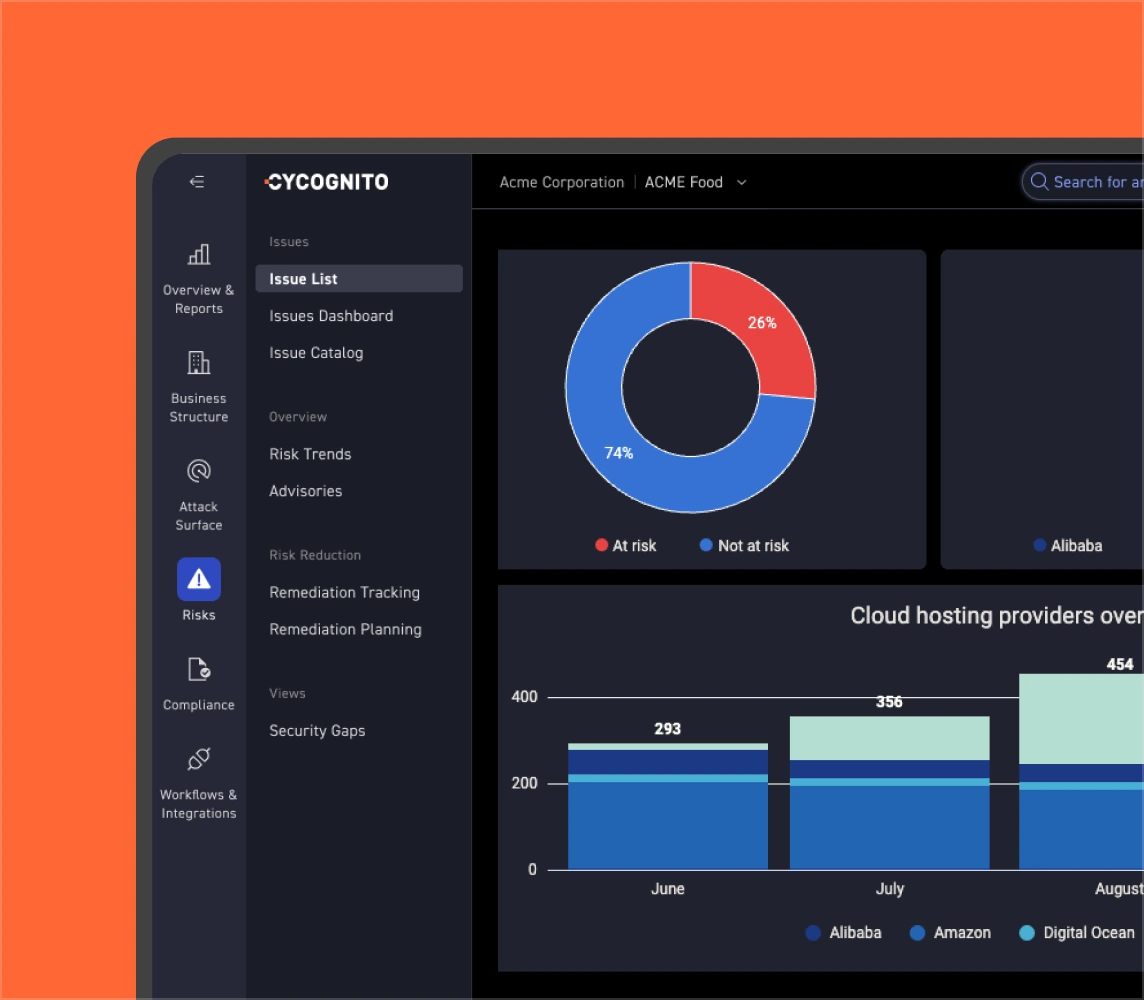This screenshot has height=1000, width=1144.
Task: Open the Risk Trends page
Action: click(x=310, y=454)
